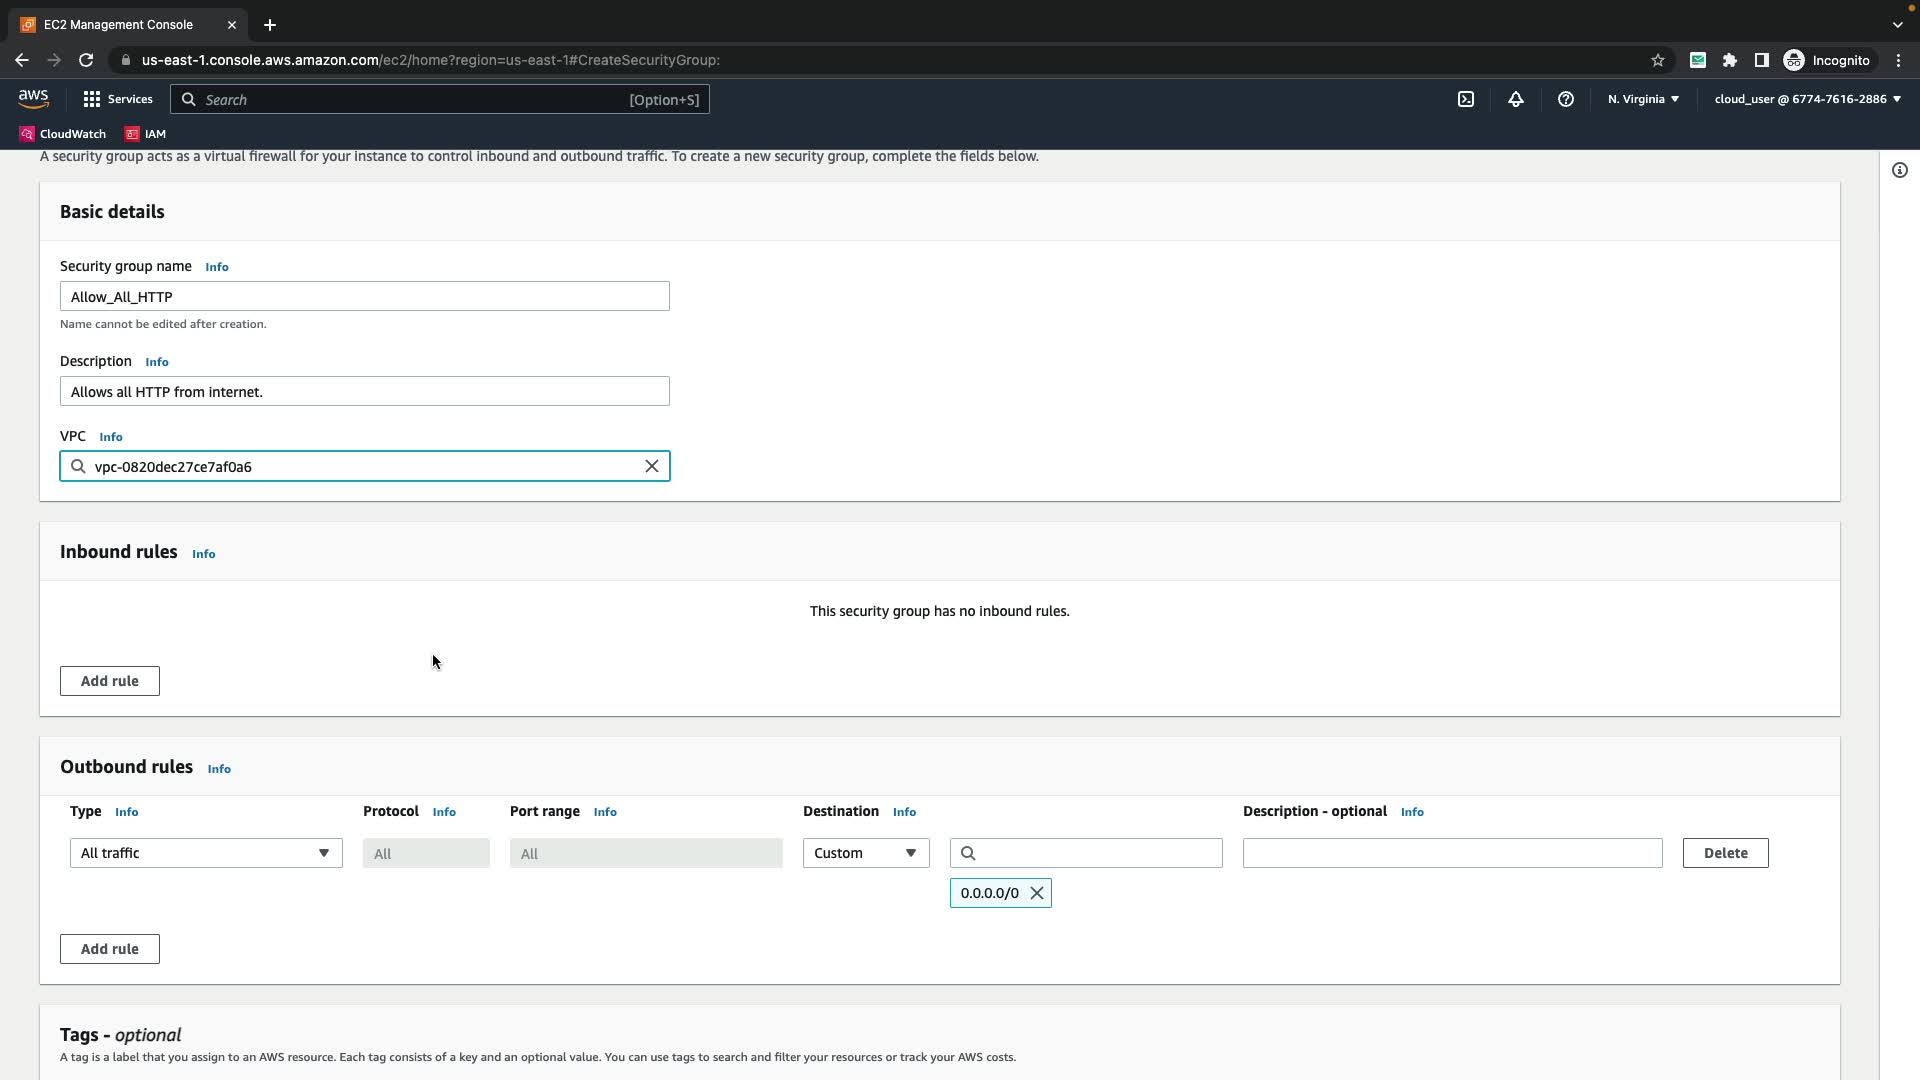1920x1080 pixels.
Task: Open the IAM bookmark shortcut
Action: click(146, 134)
